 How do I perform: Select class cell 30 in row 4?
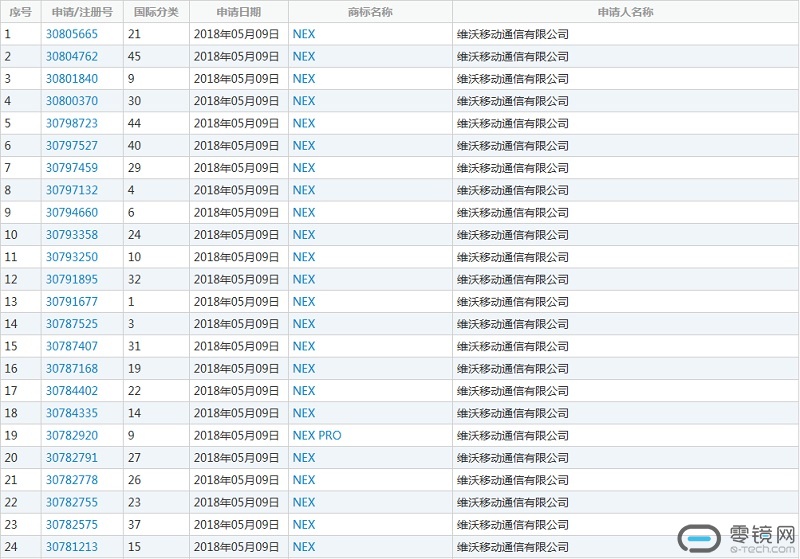156,101
